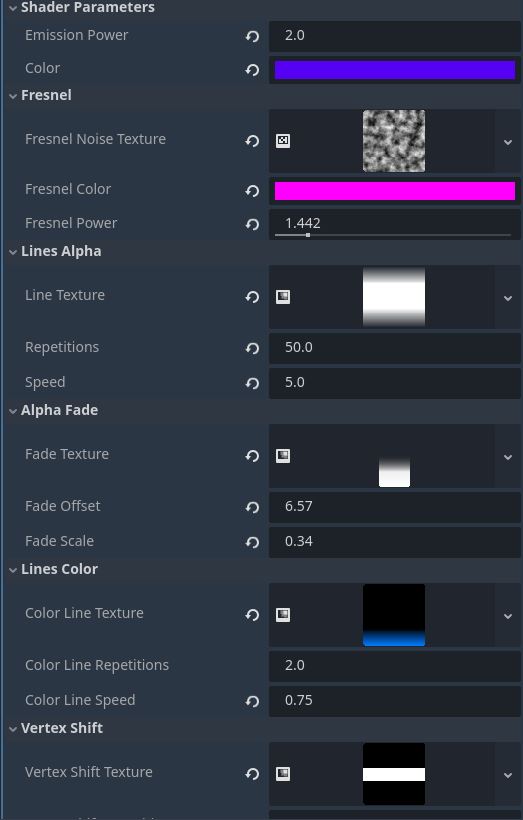Click the Fresnel Power slider track
The image size is (523, 820).
point(393,235)
